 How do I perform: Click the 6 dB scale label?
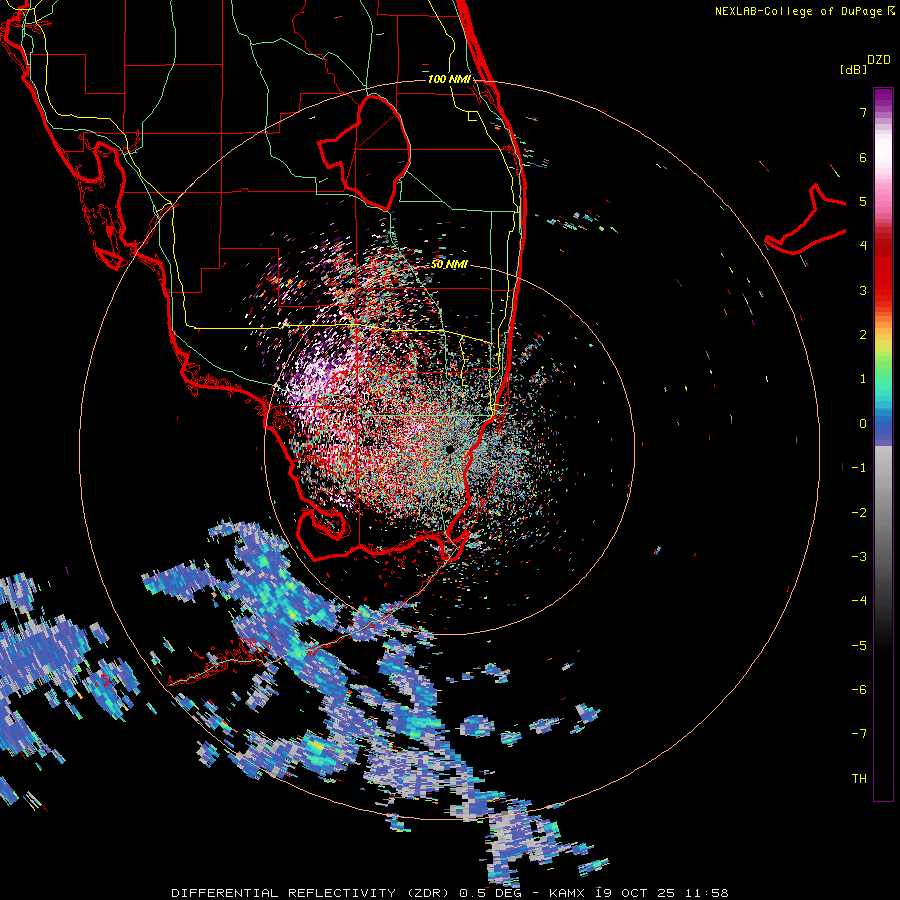pyautogui.click(x=863, y=157)
